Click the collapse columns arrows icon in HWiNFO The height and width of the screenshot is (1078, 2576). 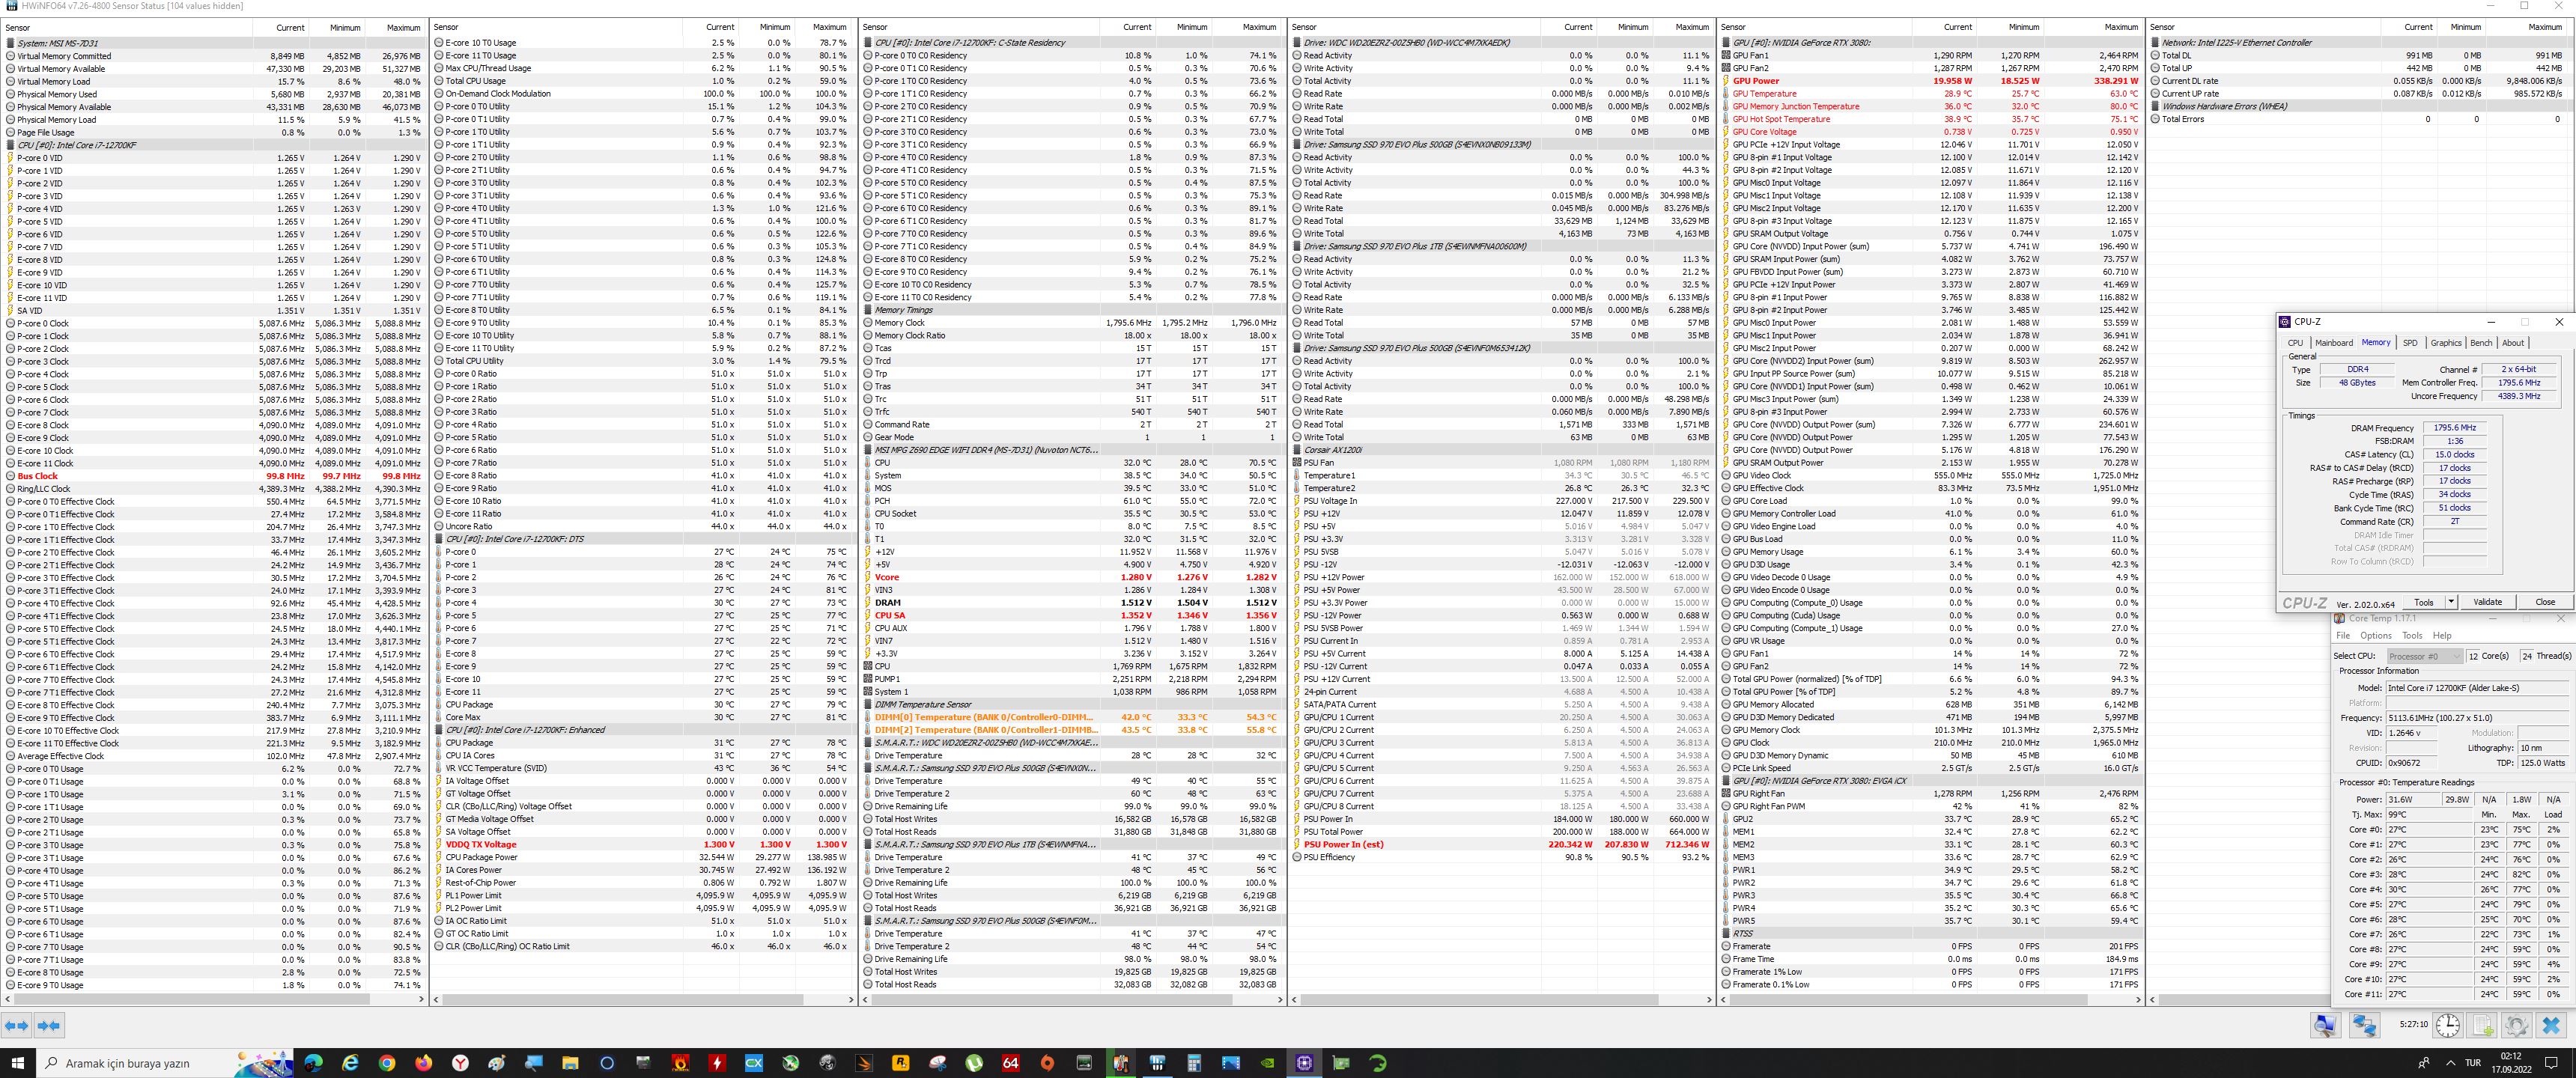coord(49,1025)
